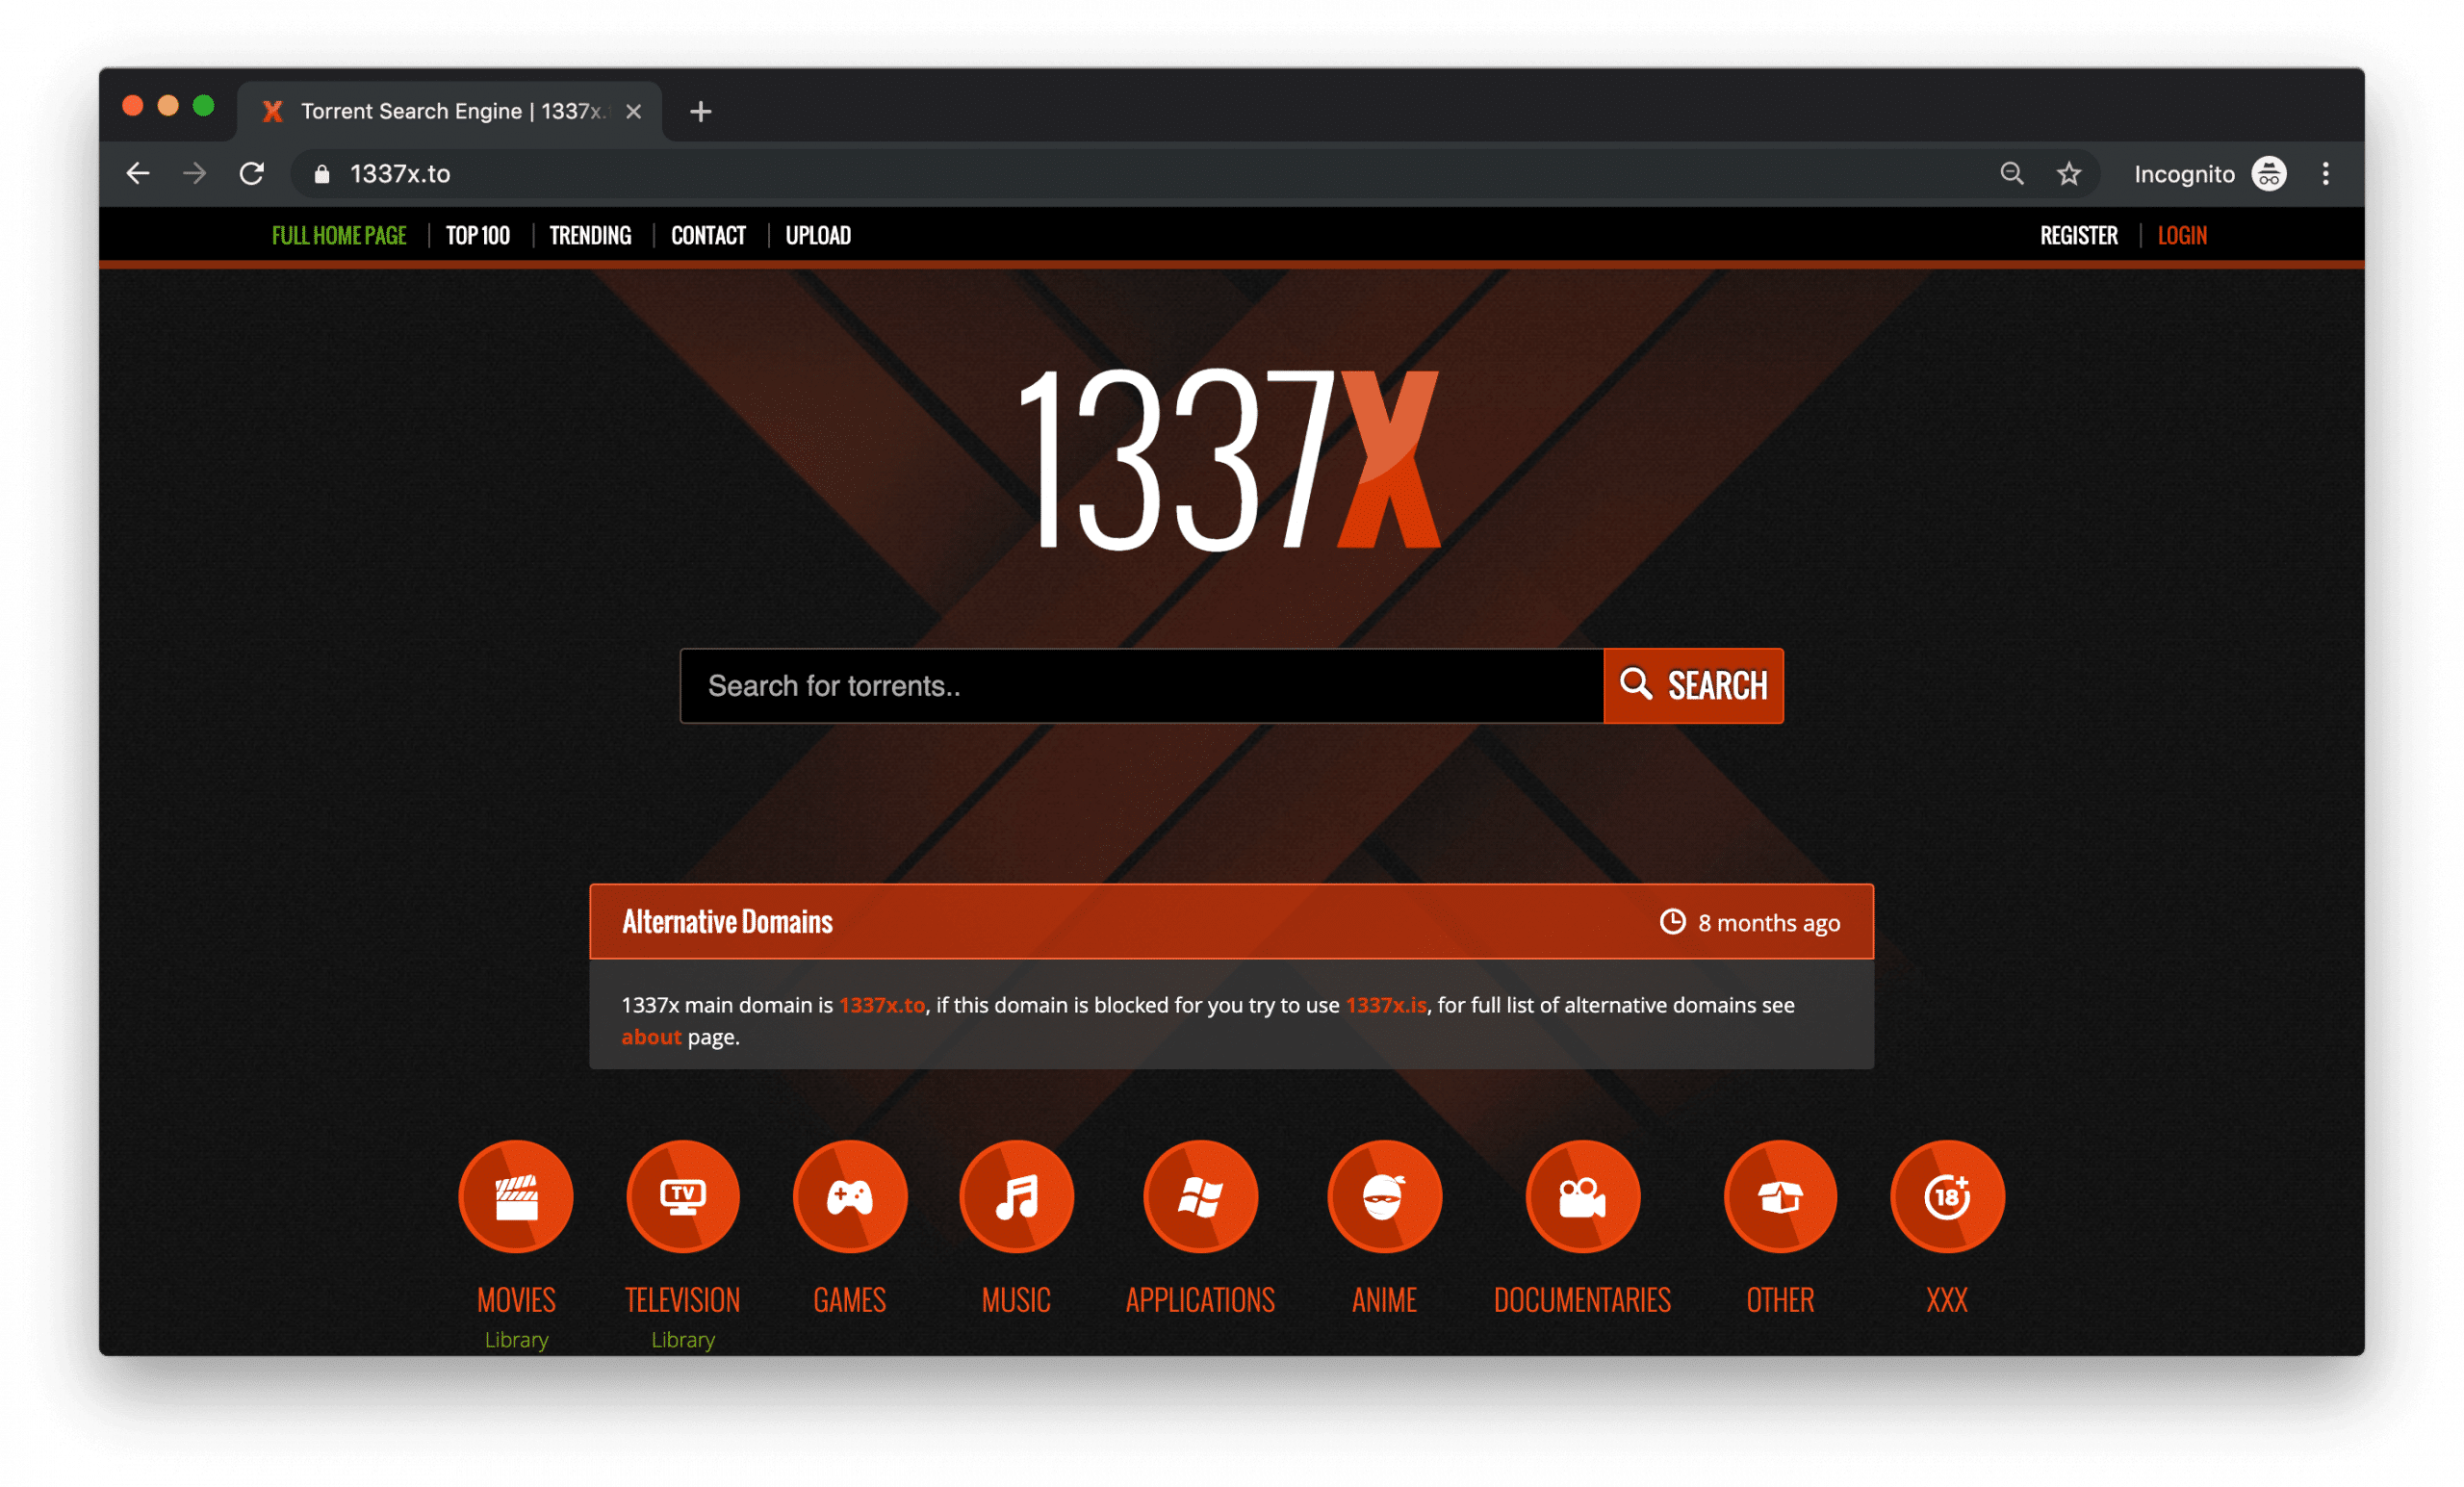Open the UPLOAD page

(818, 235)
